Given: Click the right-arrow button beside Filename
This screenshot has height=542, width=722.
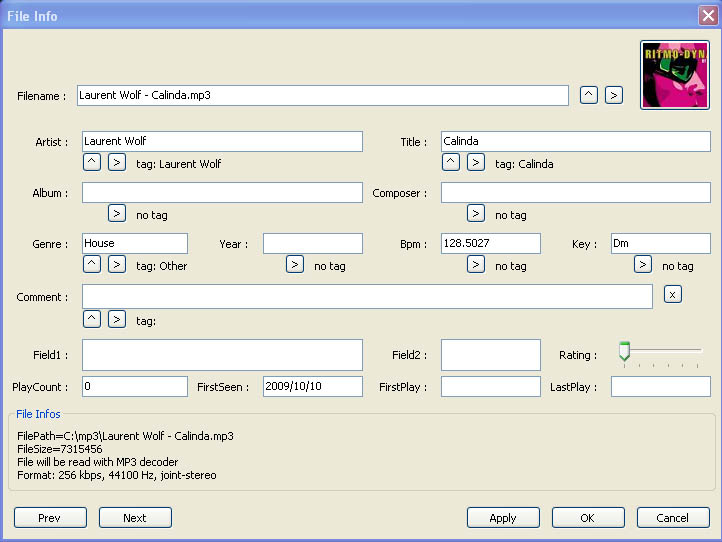Looking at the screenshot, I should [x=614, y=95].
